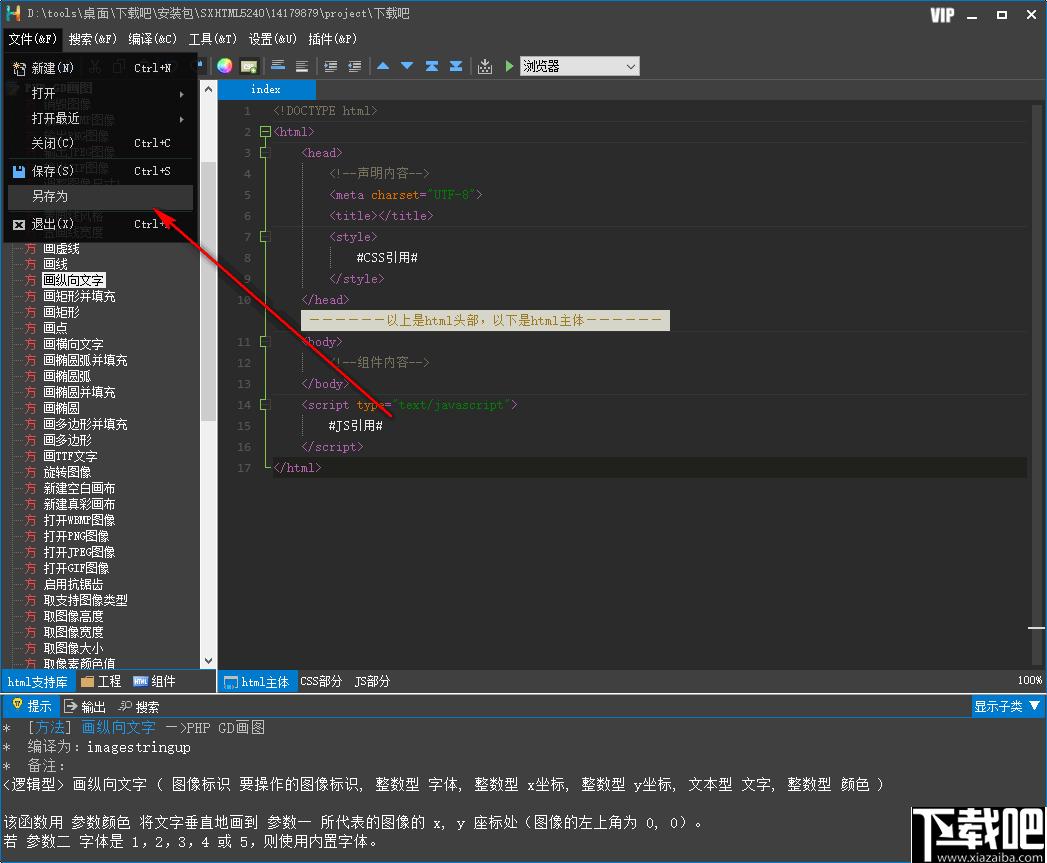1047x863 pixels.
Task: Click the decrease indent icon
Action: 355,66
